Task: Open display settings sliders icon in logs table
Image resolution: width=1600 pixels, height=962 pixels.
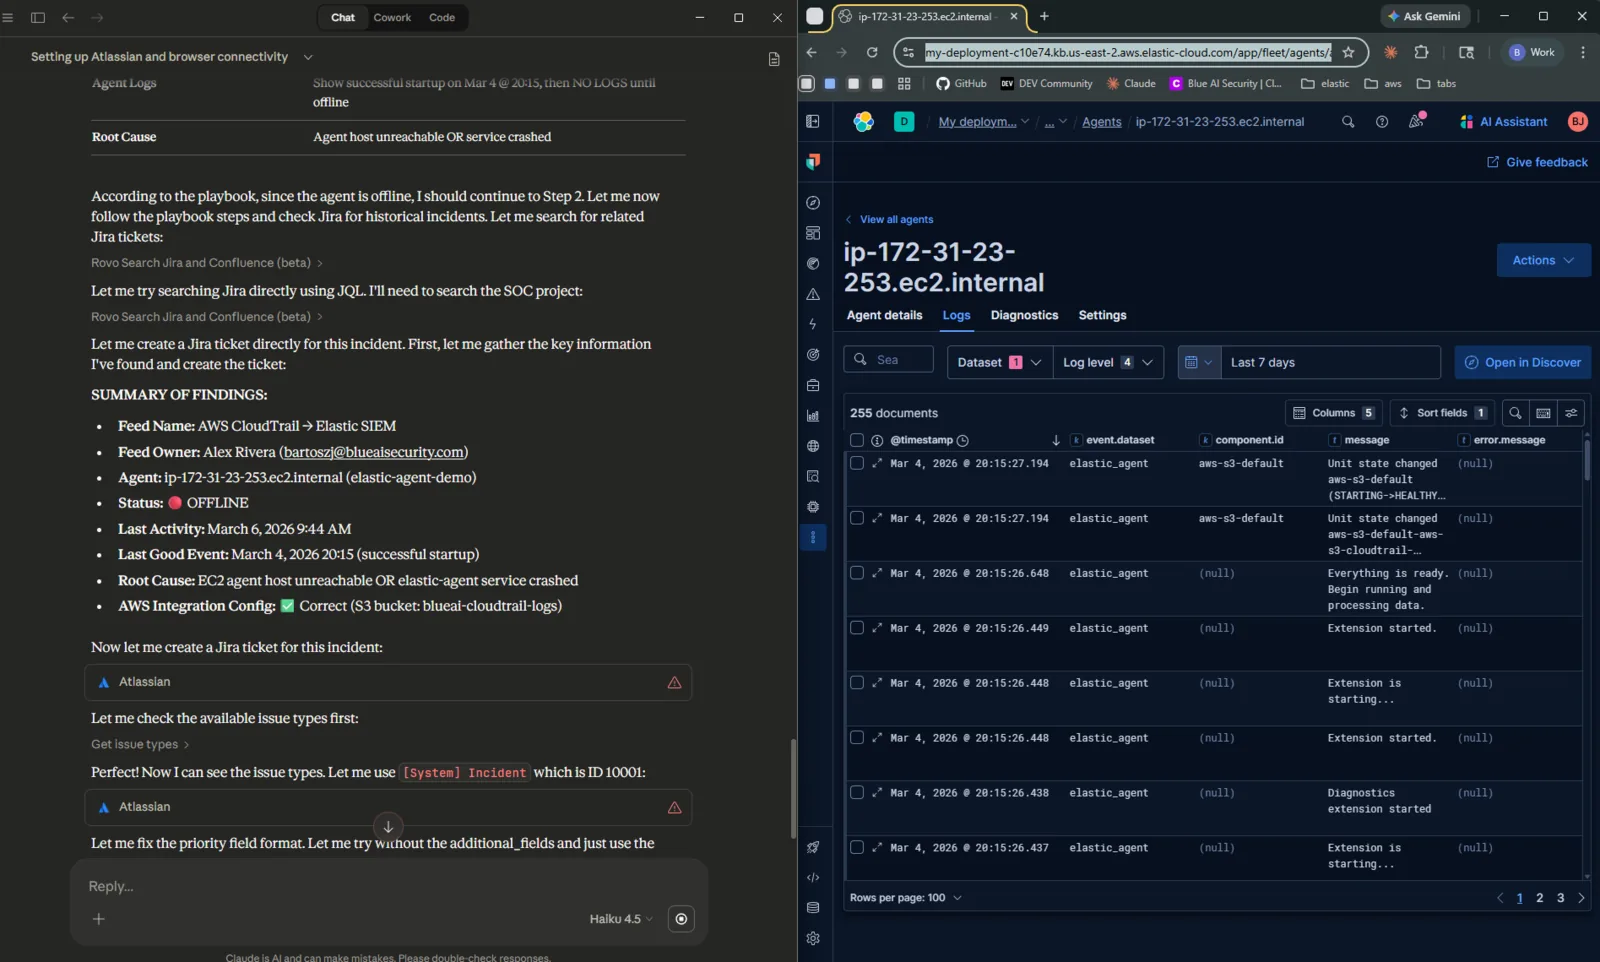Action: 1571,413
